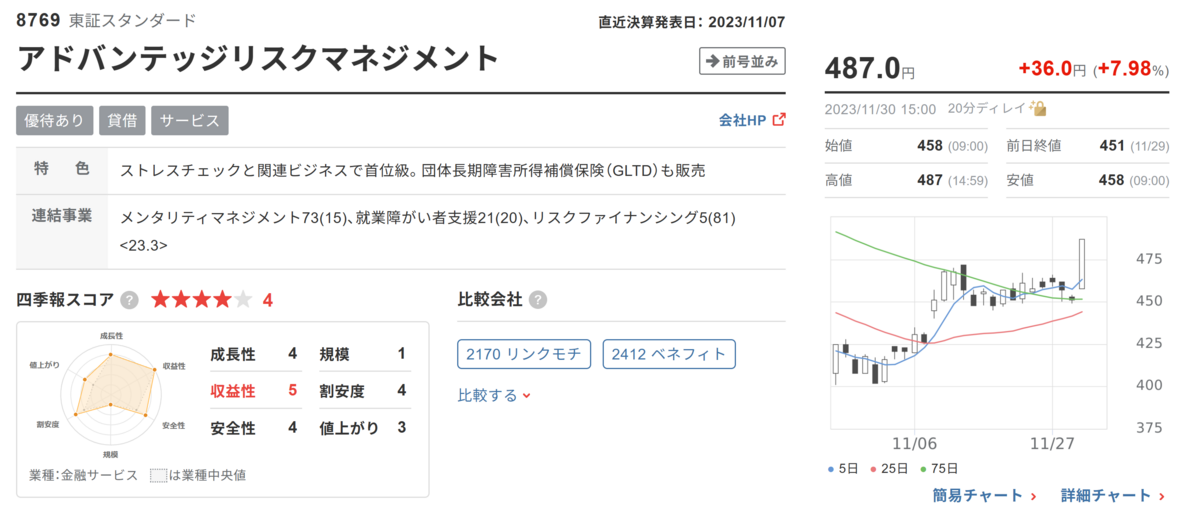Click the 優待あり tag
Screen dimensions: 1200x512
pos(55,120)
